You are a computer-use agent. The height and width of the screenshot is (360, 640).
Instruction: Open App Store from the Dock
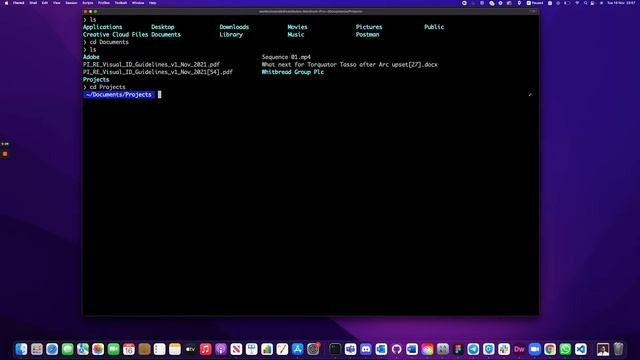point(298,349)
